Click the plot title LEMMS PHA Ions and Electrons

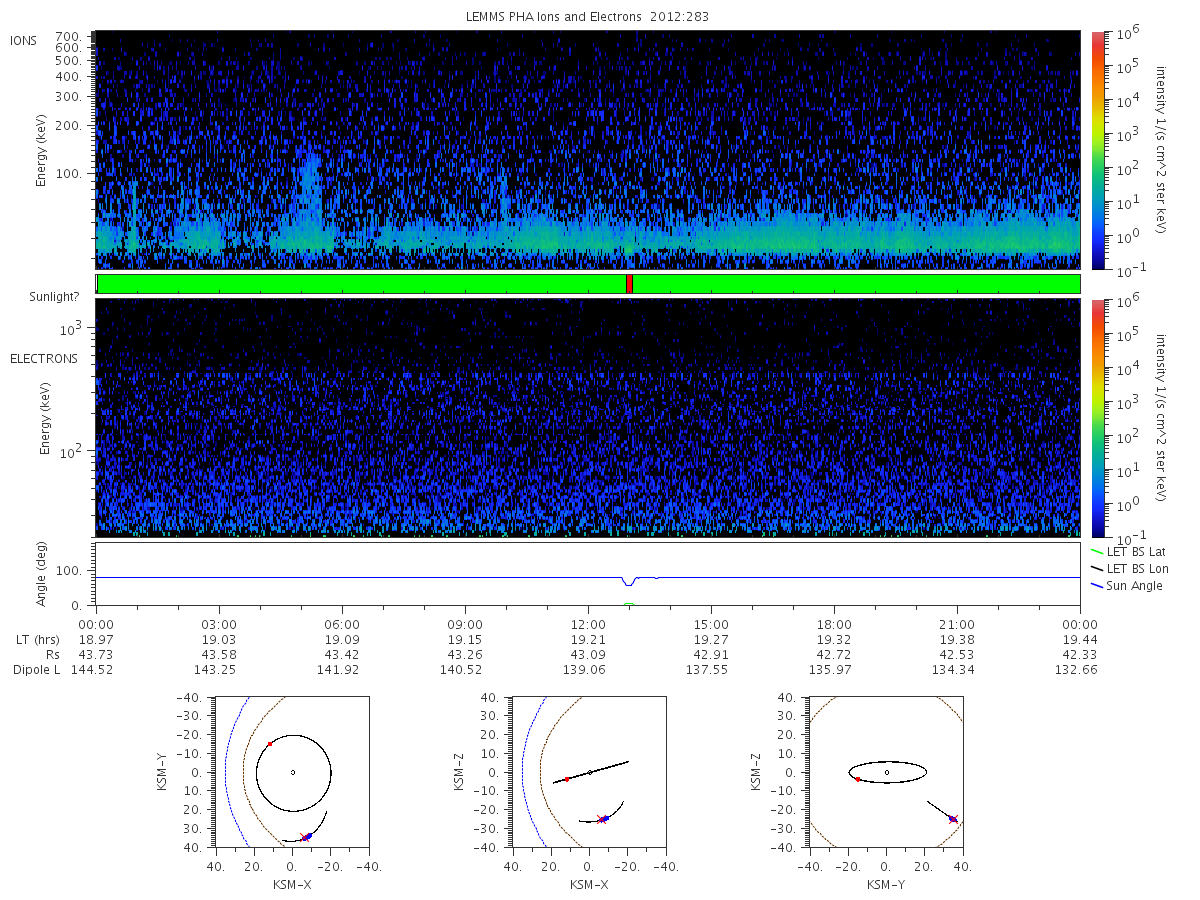click(588, 17)
